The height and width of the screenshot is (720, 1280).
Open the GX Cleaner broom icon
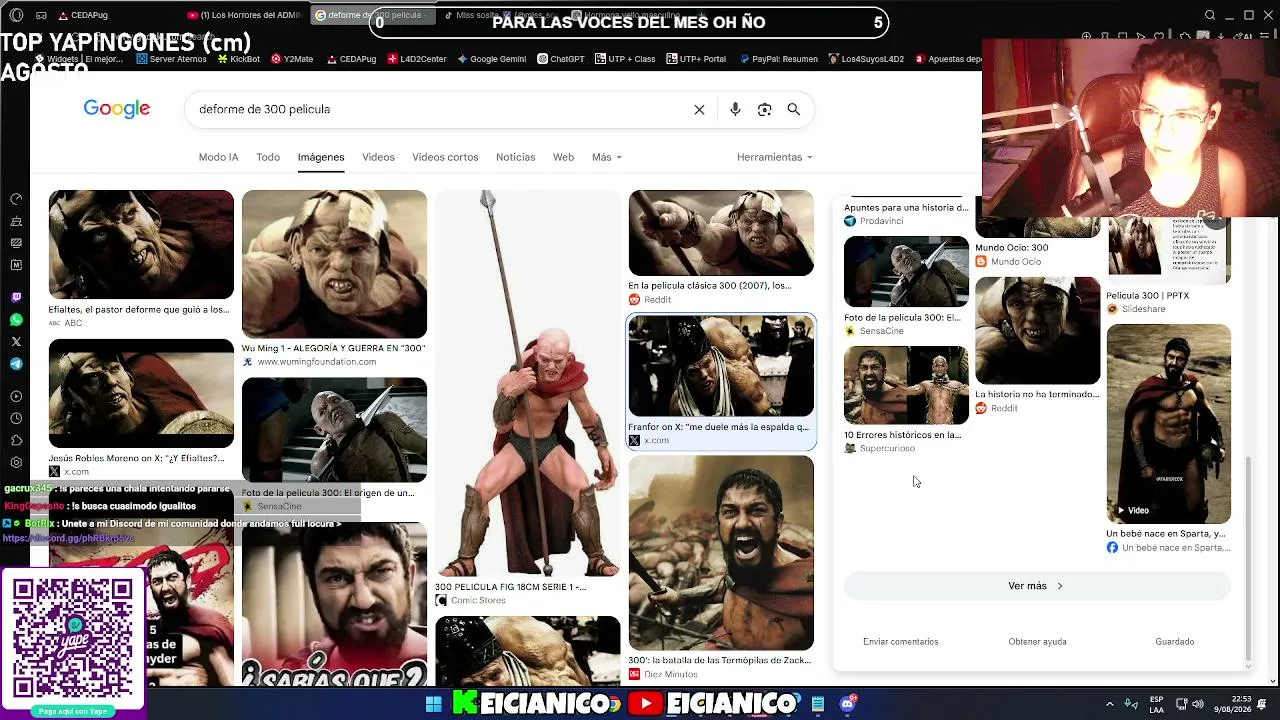point(16,221)
